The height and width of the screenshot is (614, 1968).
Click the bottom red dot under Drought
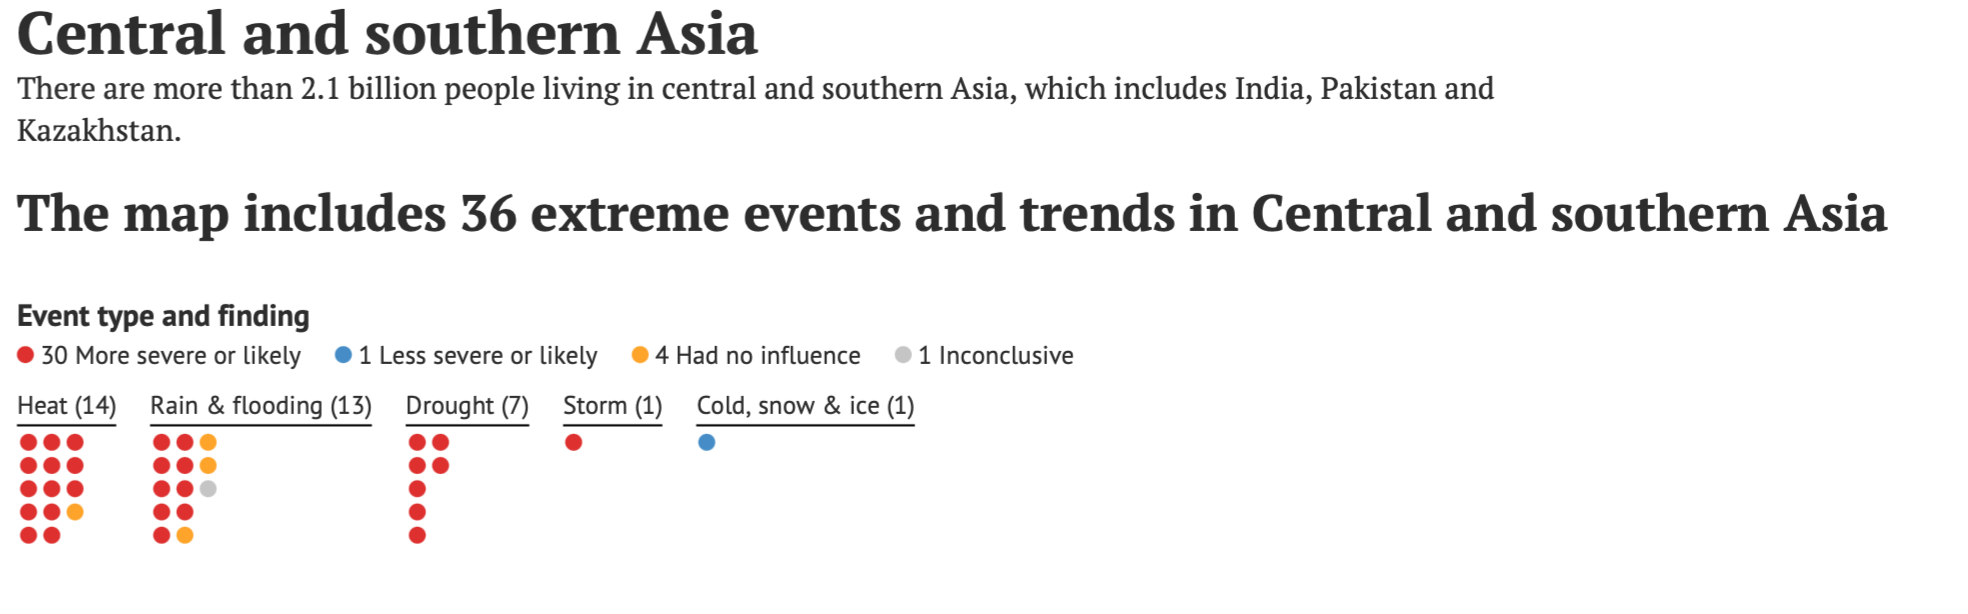[x=418, y=536]
